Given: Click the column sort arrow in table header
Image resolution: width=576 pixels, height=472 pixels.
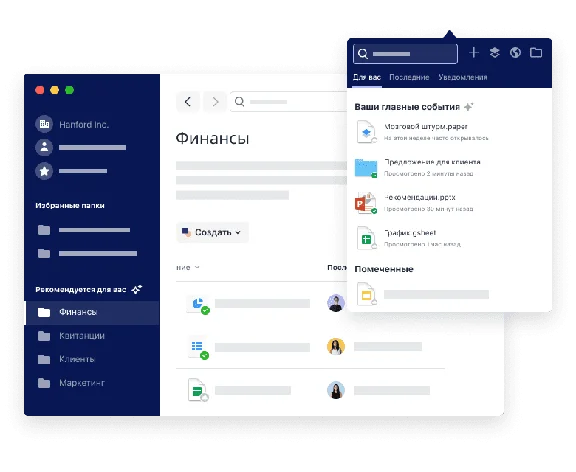Looking at the screenshot, I should (197, 267).
